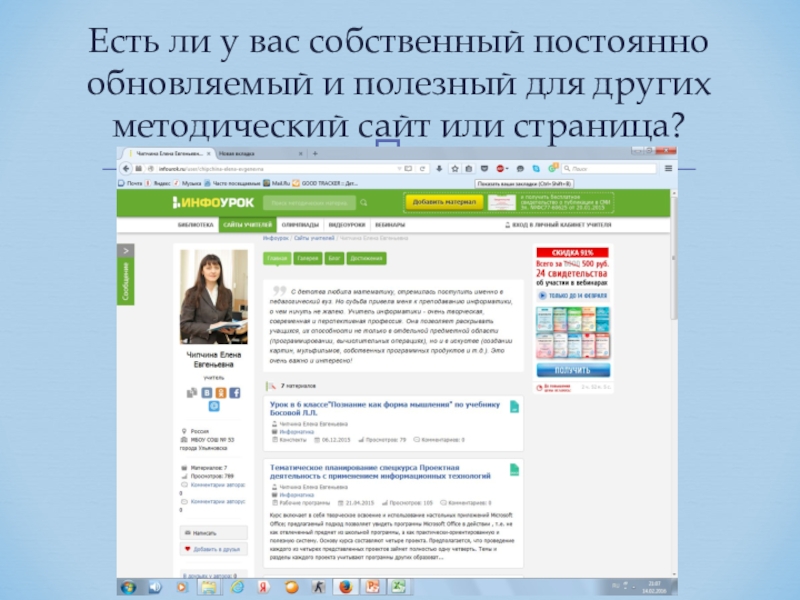Click the blue Skype toolbar icon

tap(536, 168)
